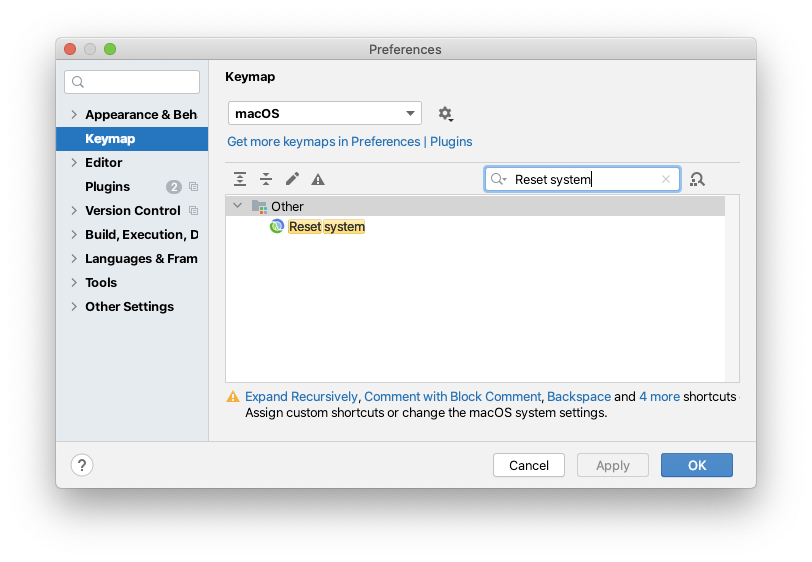Open Find Actions by Shortcut icon
Viewport: 812px width, 562px height.
click(698, 179)
